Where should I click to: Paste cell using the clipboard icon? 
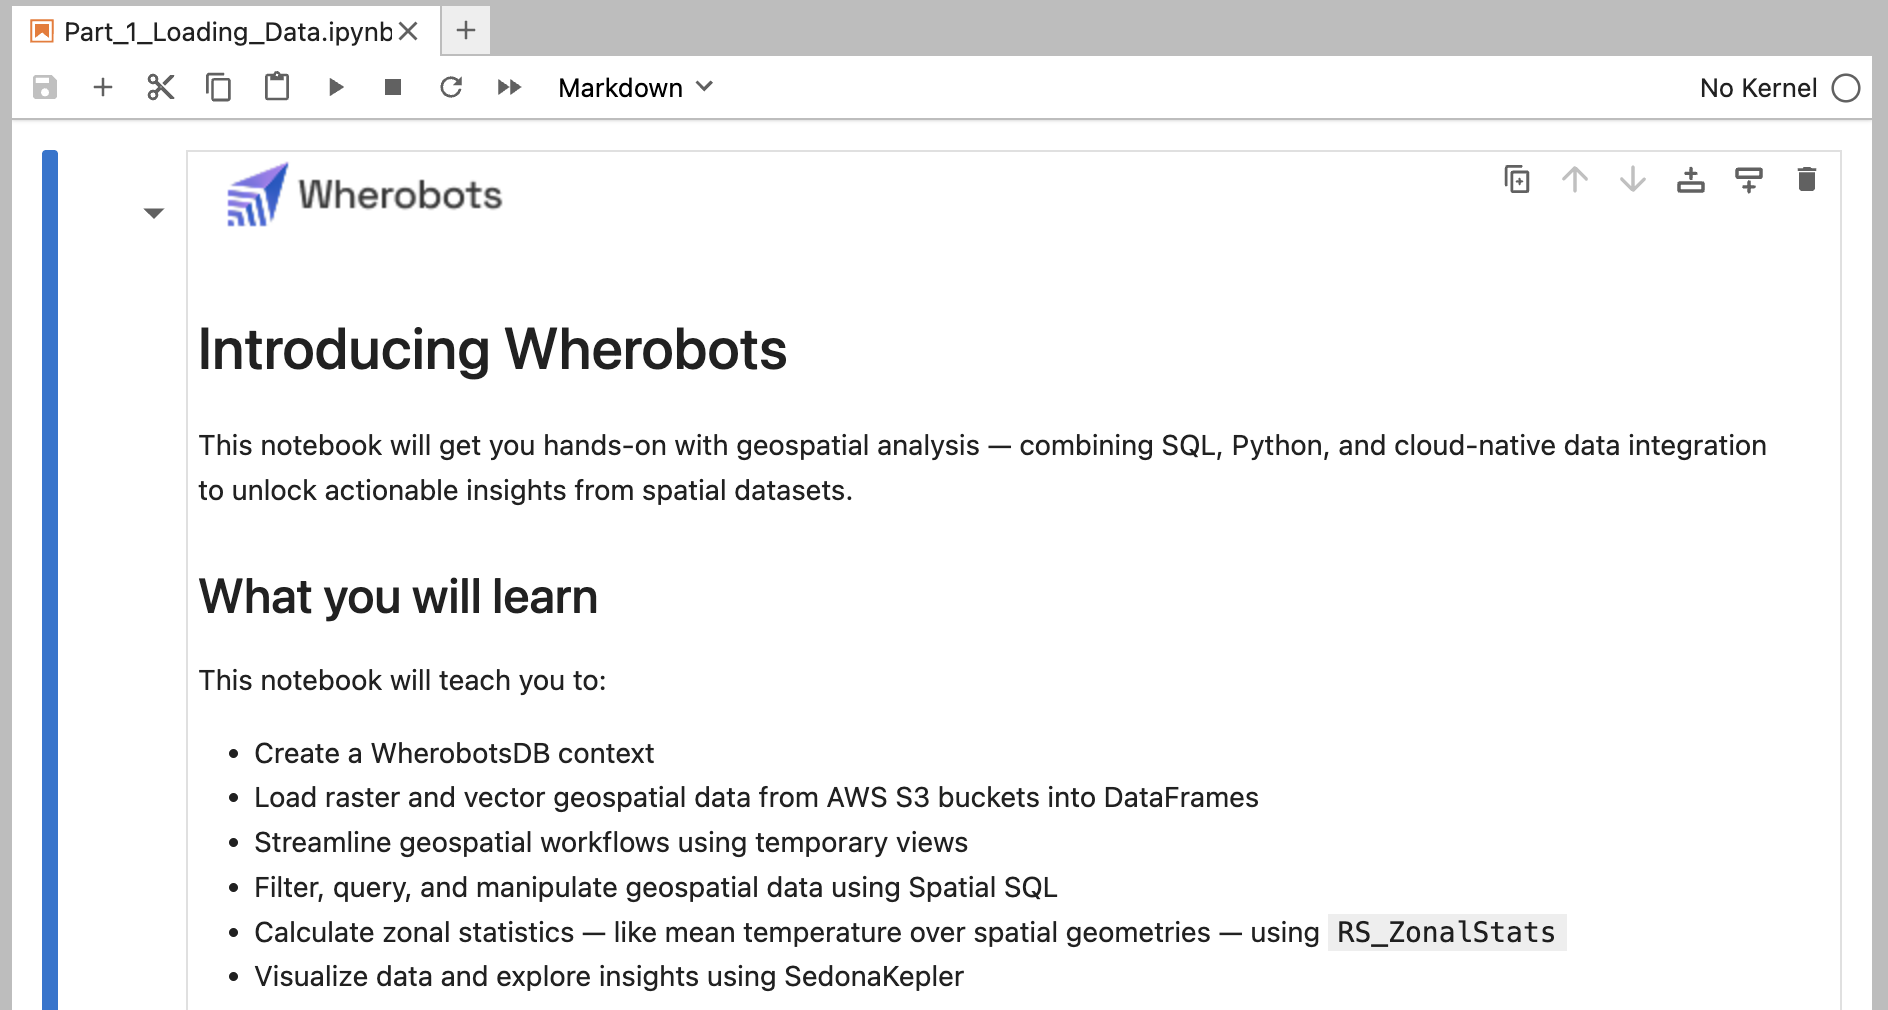point(277,87)
